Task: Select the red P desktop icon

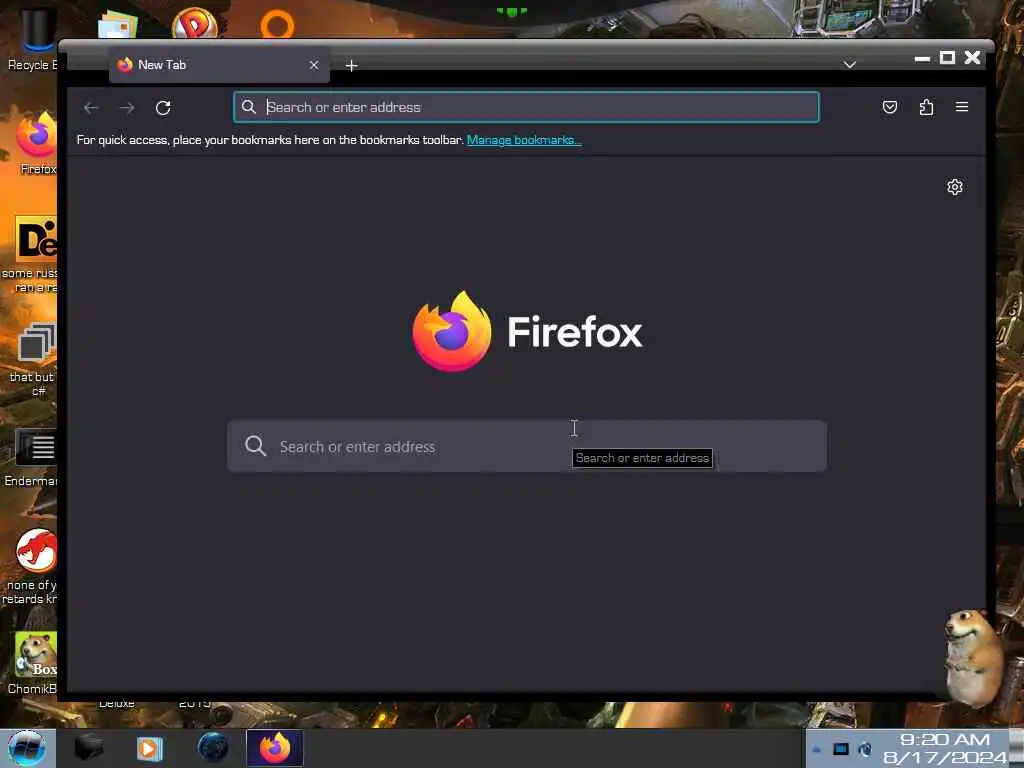Action: coord(195,24)
